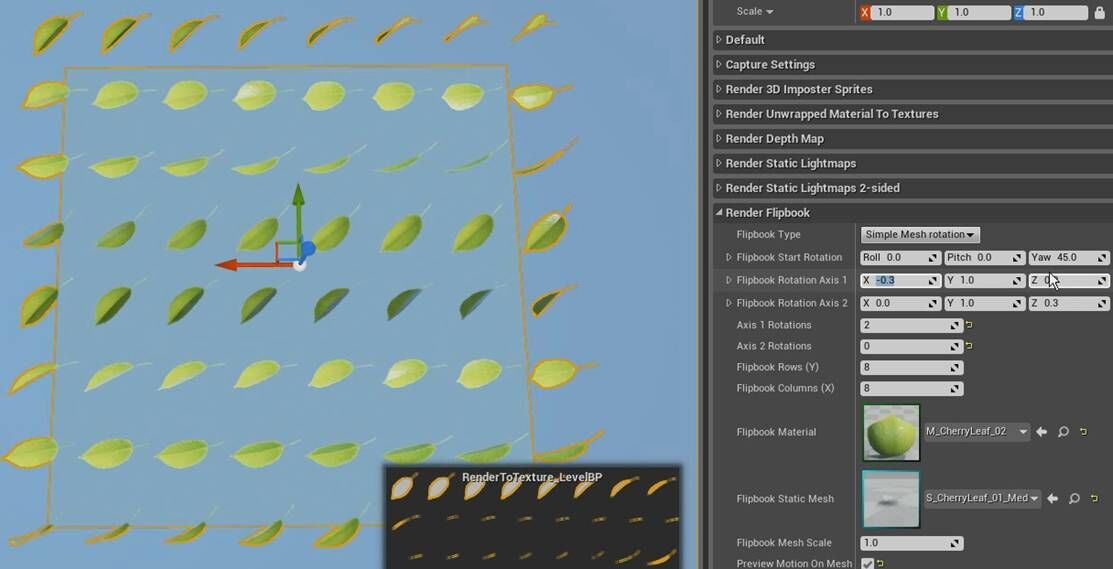Click the Start Rotation Roll field
The image size is (1113, 569).
pos(901,258)
